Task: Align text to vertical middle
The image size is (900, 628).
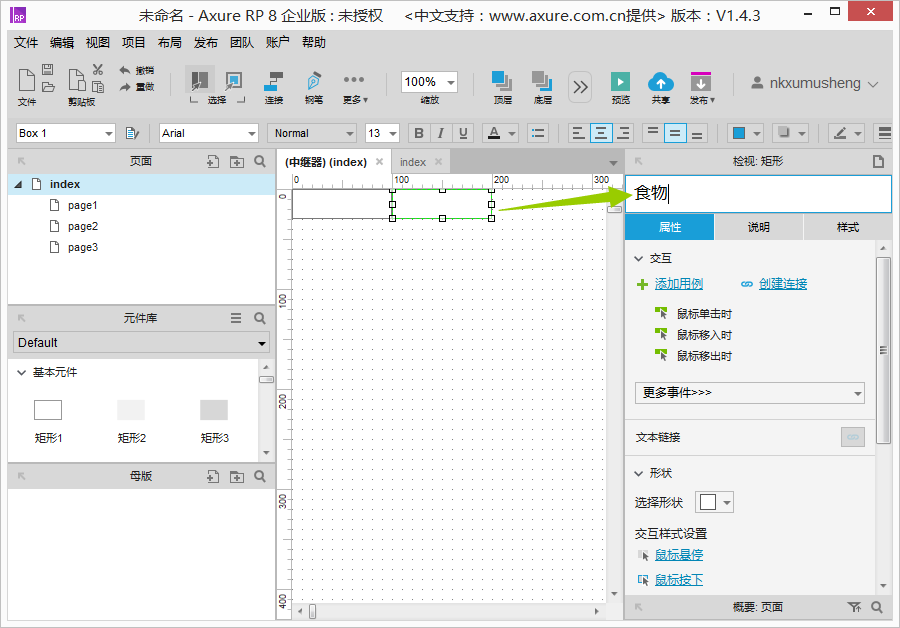Action: 675,133
